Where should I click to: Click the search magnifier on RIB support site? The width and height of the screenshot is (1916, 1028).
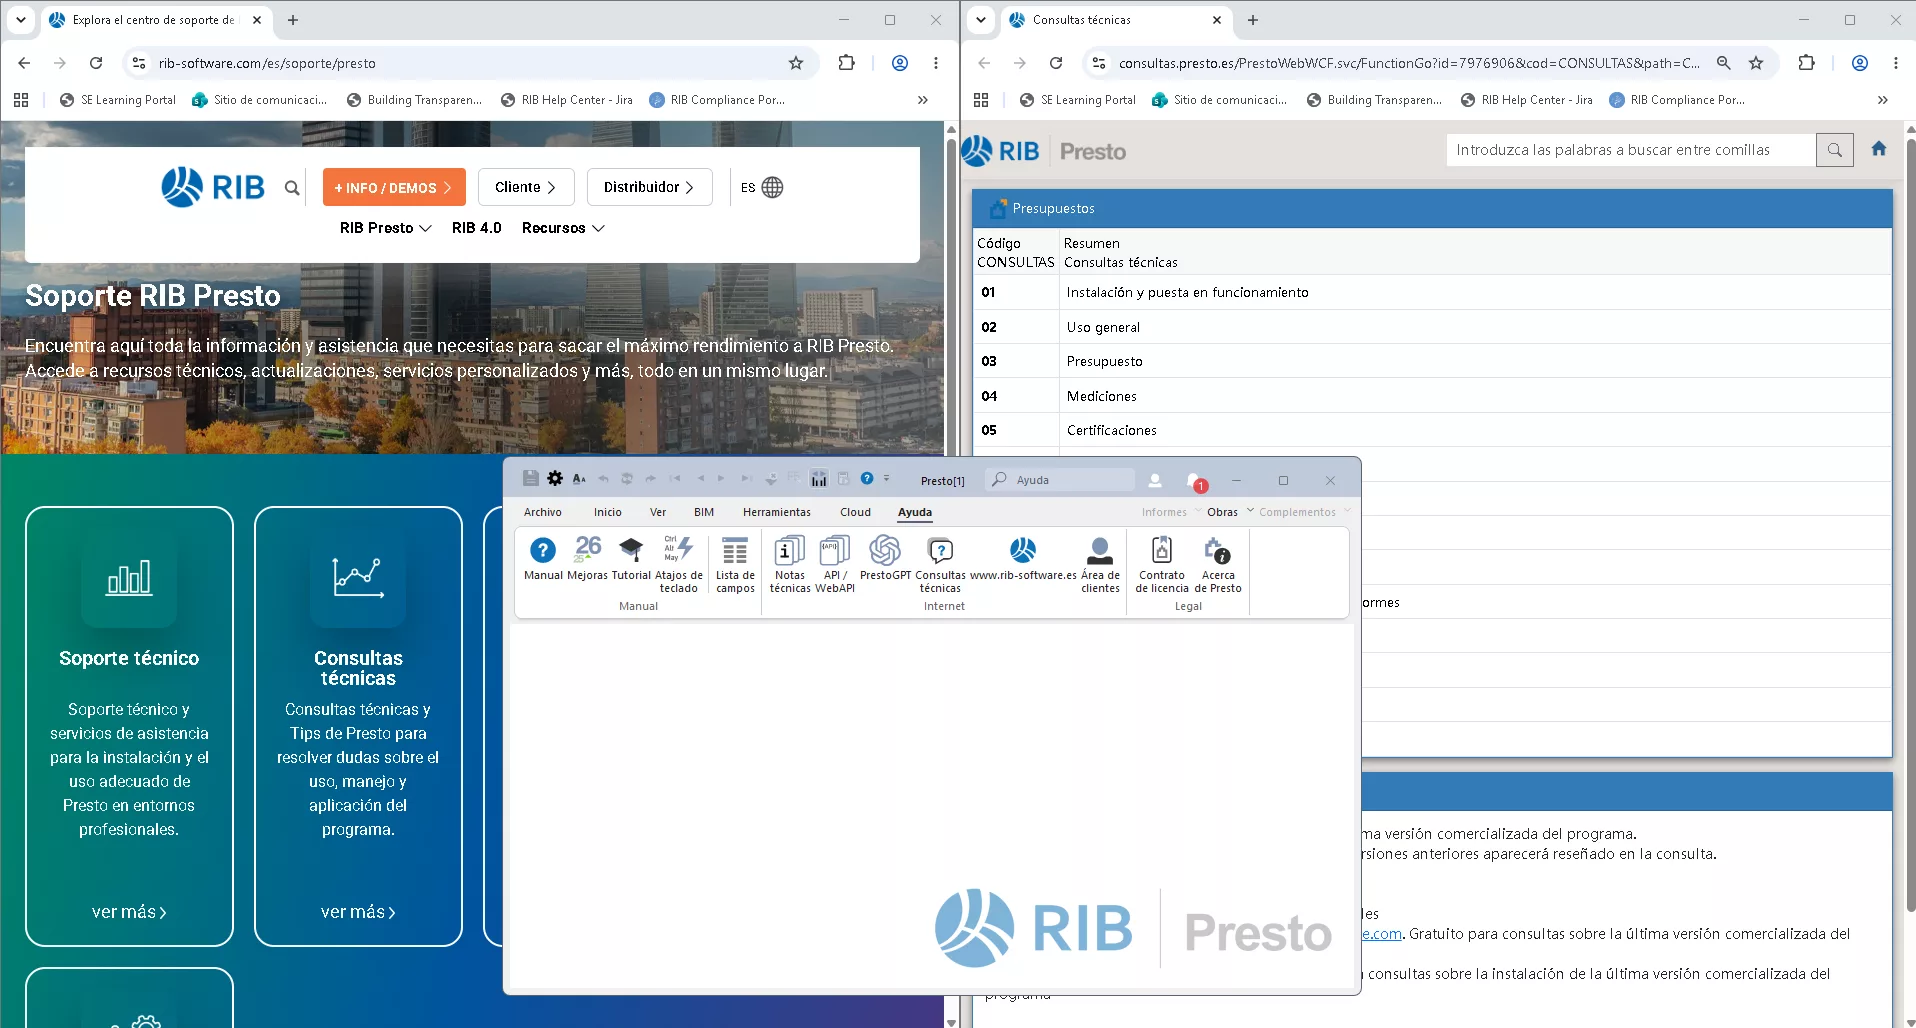[291, 187]
